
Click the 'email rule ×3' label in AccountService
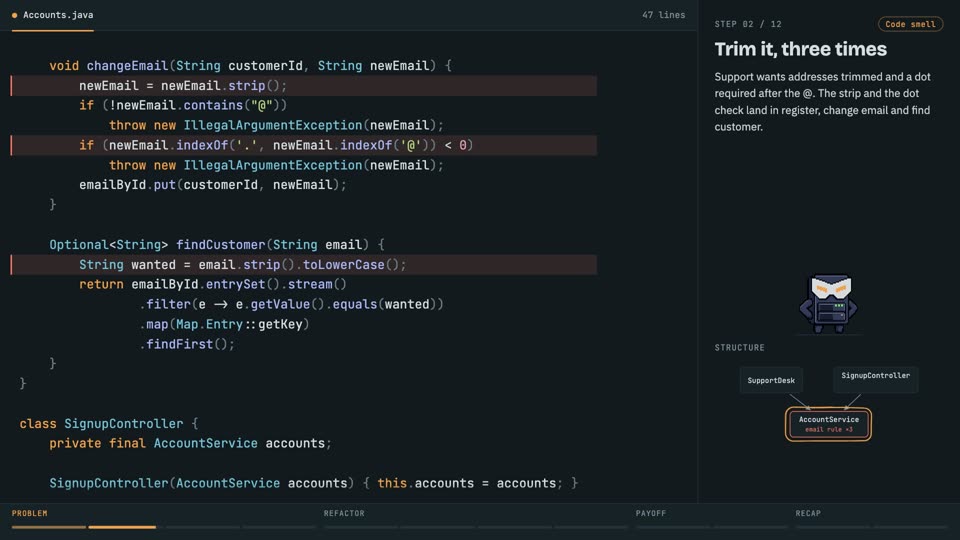[x=828, y=429]
